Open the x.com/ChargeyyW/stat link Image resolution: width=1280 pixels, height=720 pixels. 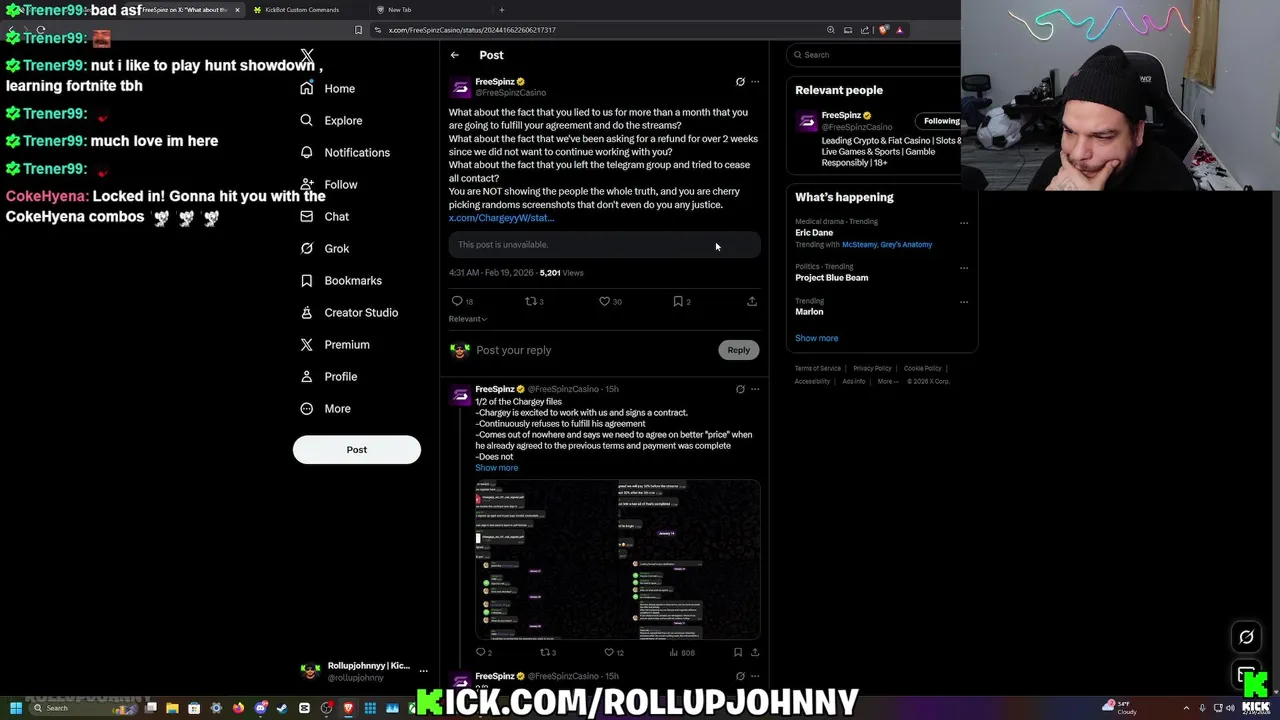[501, 218]
